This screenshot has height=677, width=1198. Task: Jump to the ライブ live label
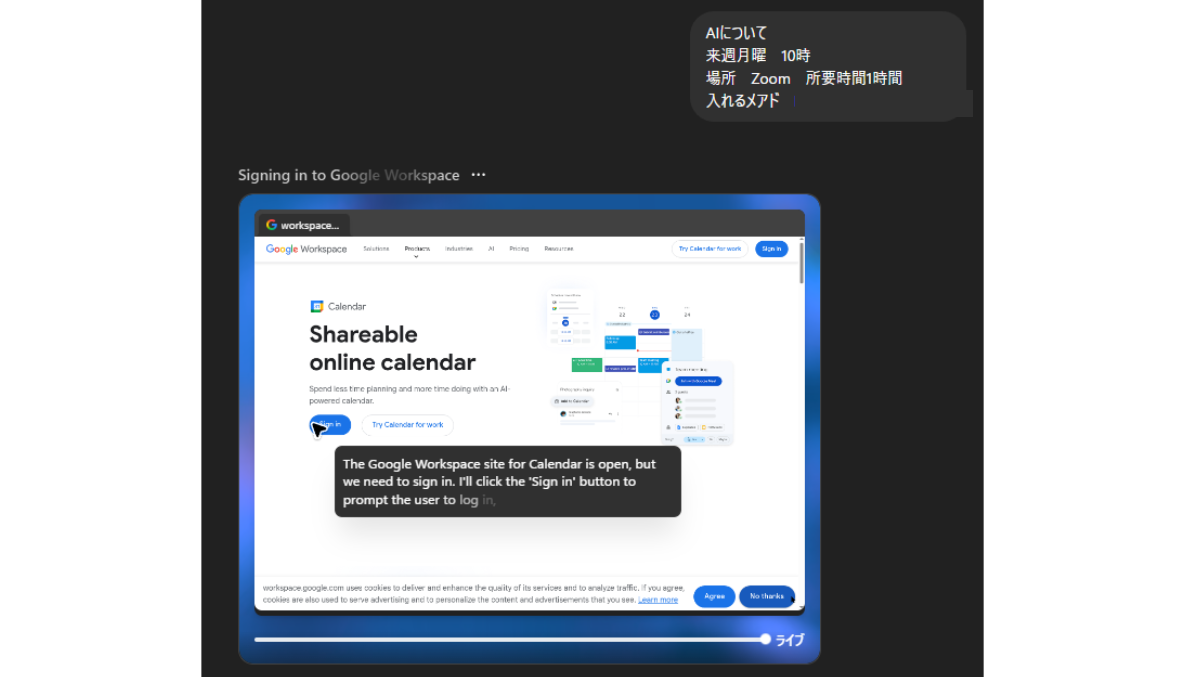click(790, 640)
